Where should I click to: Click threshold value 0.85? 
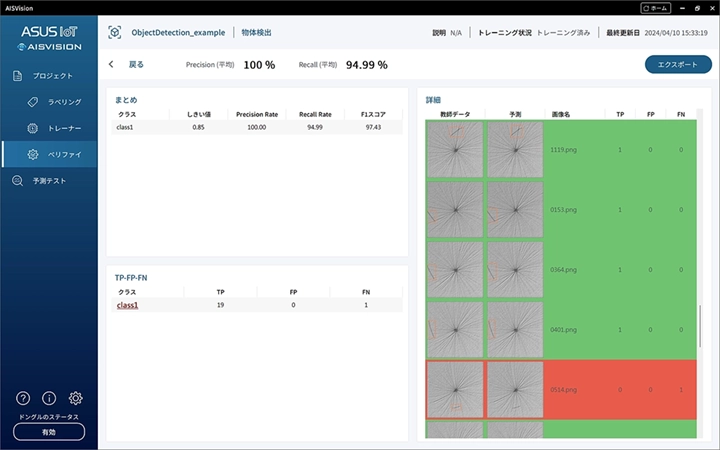coord(198,127)
